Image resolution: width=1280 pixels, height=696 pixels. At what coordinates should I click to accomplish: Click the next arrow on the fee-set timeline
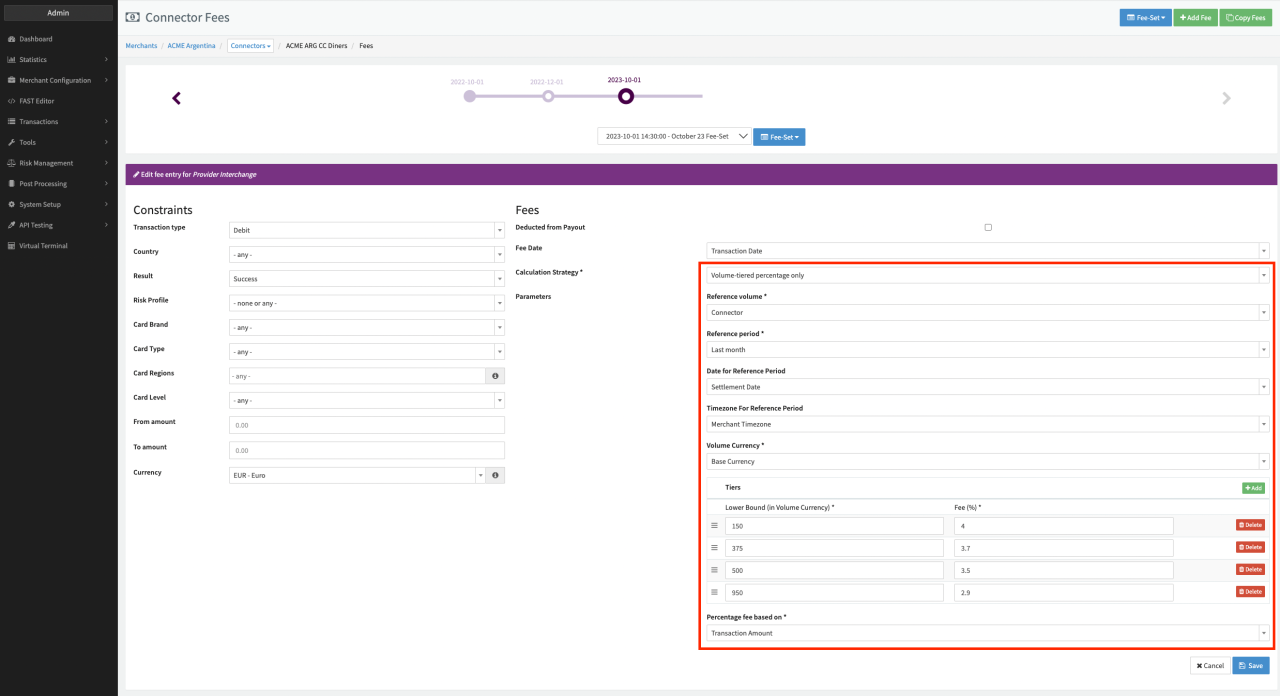click(1226, 98)
